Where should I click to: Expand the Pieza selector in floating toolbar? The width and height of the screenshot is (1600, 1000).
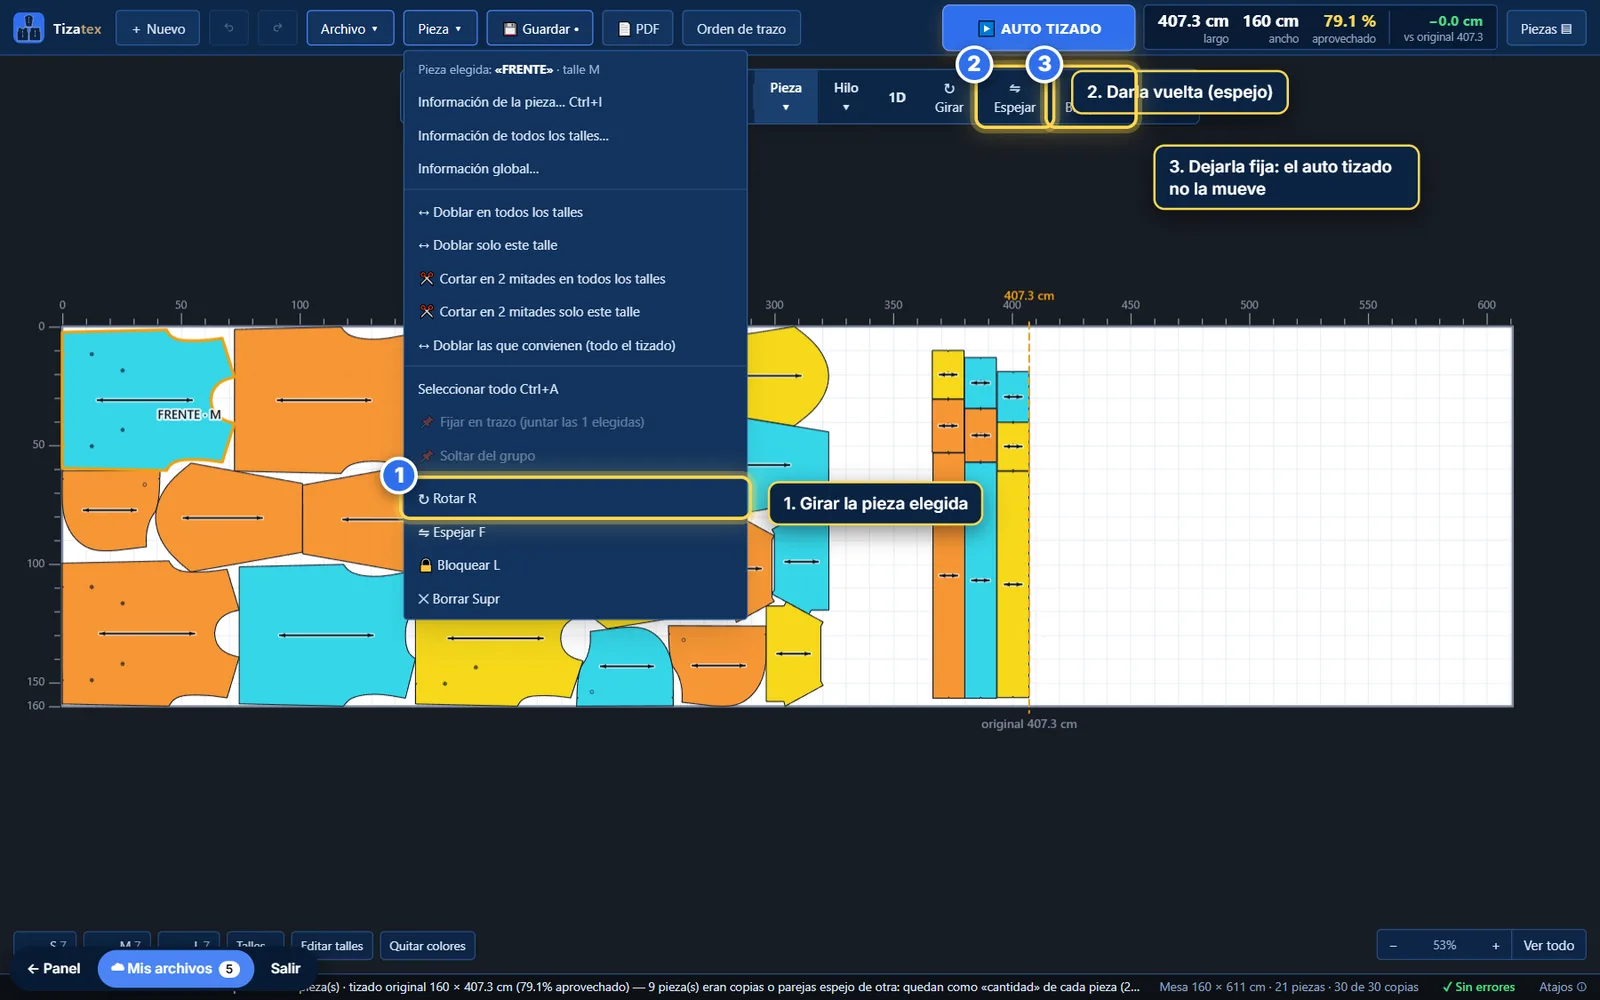point(785,98)
